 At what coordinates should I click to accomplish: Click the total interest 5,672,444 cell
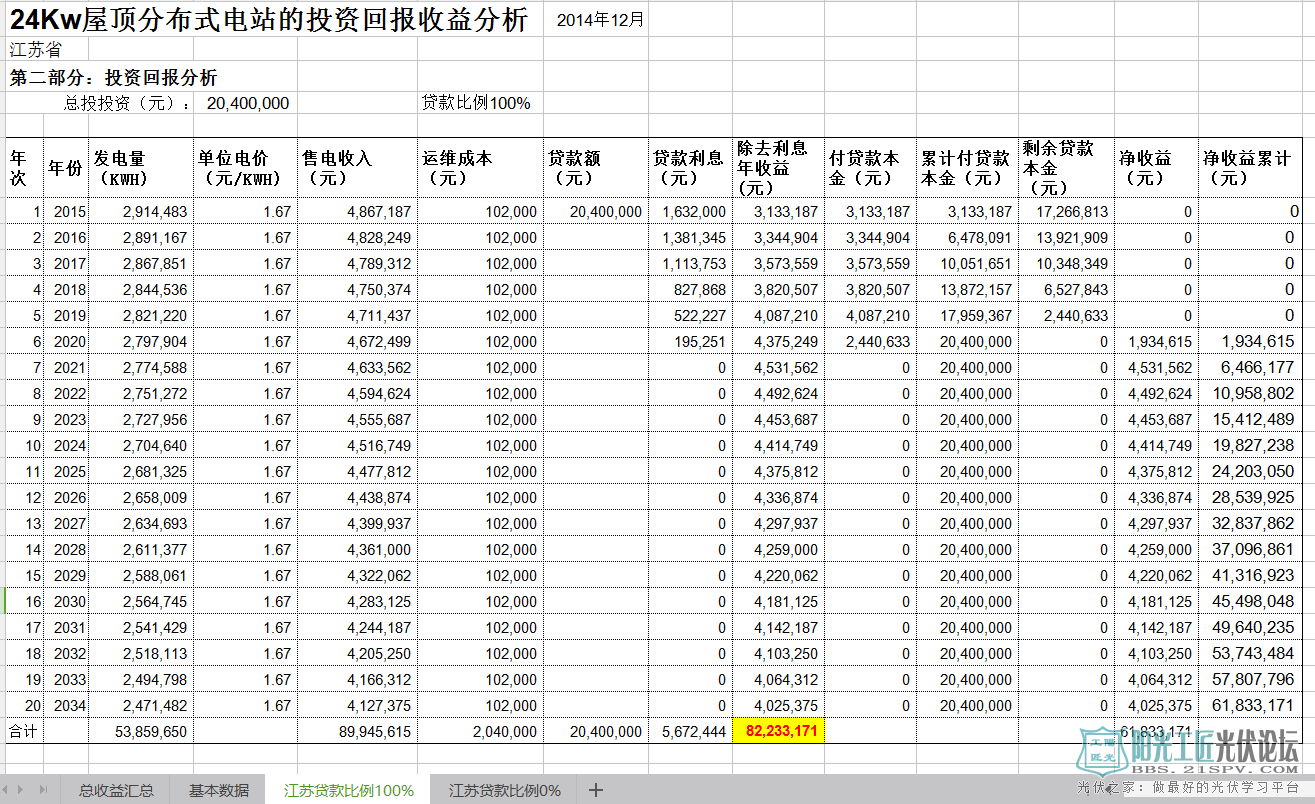(x=690, y=732)
